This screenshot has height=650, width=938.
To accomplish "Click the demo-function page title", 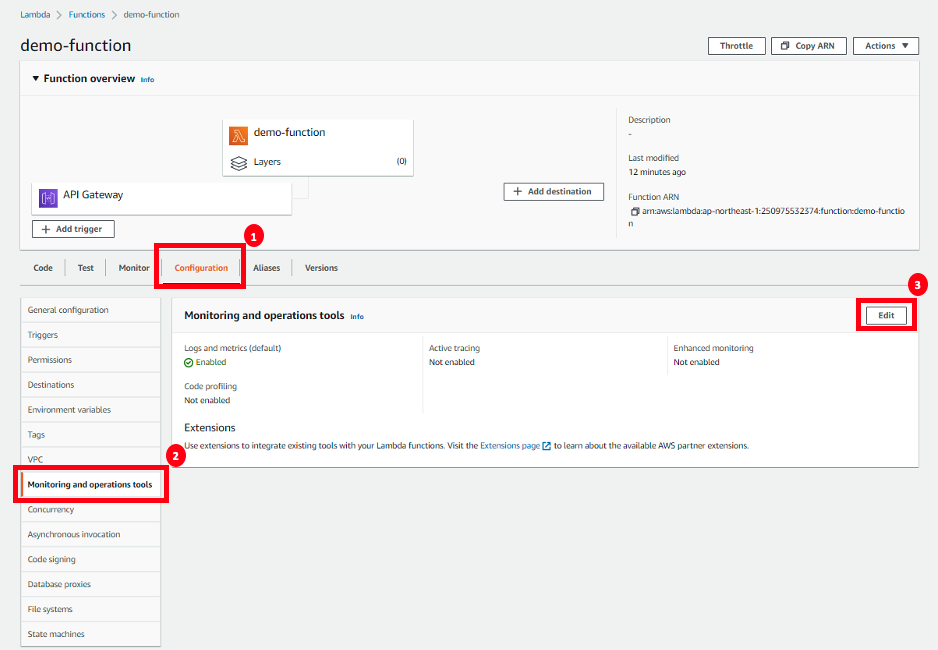I will tap(76, 45).
